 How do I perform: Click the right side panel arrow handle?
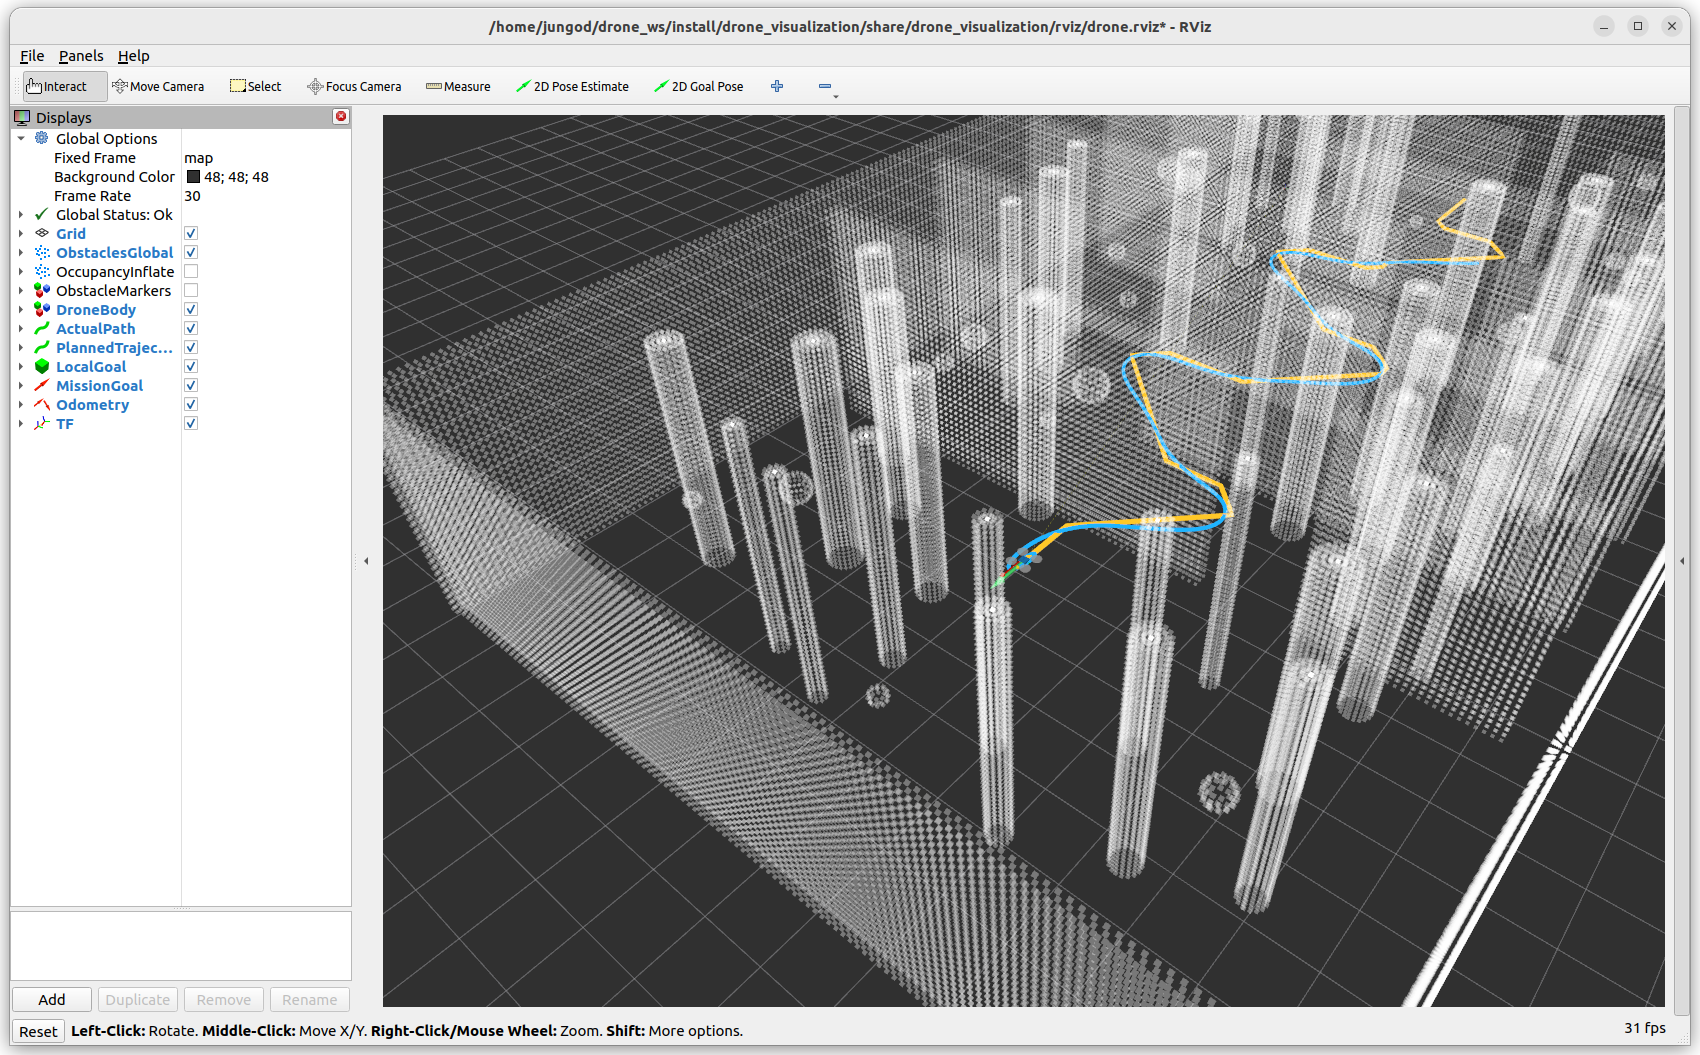[x=1682, y=561]
